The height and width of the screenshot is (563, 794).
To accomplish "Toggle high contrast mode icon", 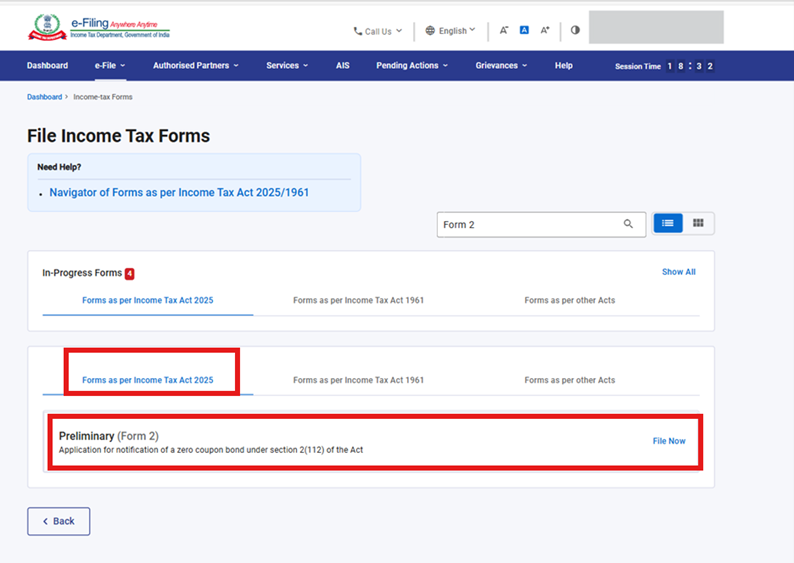I will click(575, 30).
